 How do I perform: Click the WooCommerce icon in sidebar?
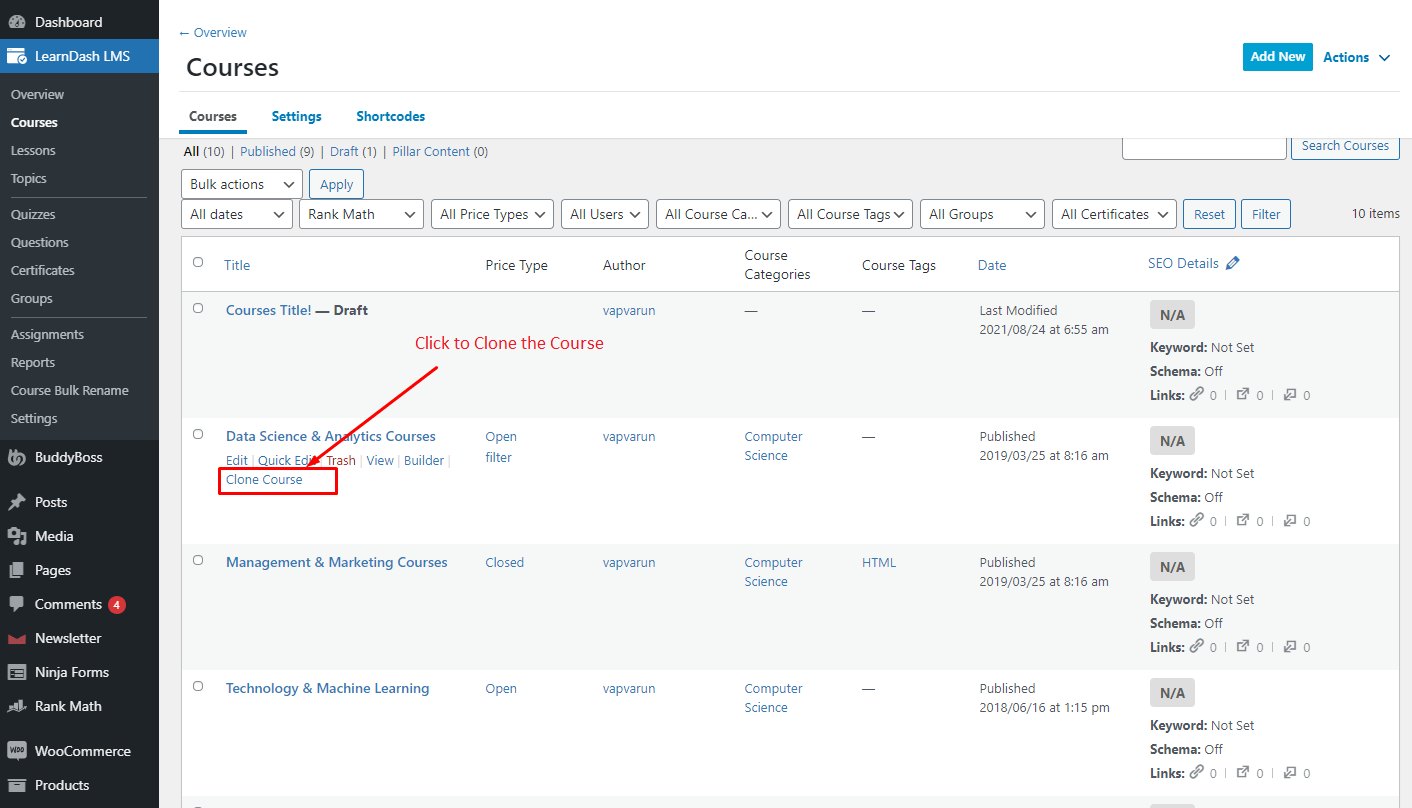coord(16,751)
